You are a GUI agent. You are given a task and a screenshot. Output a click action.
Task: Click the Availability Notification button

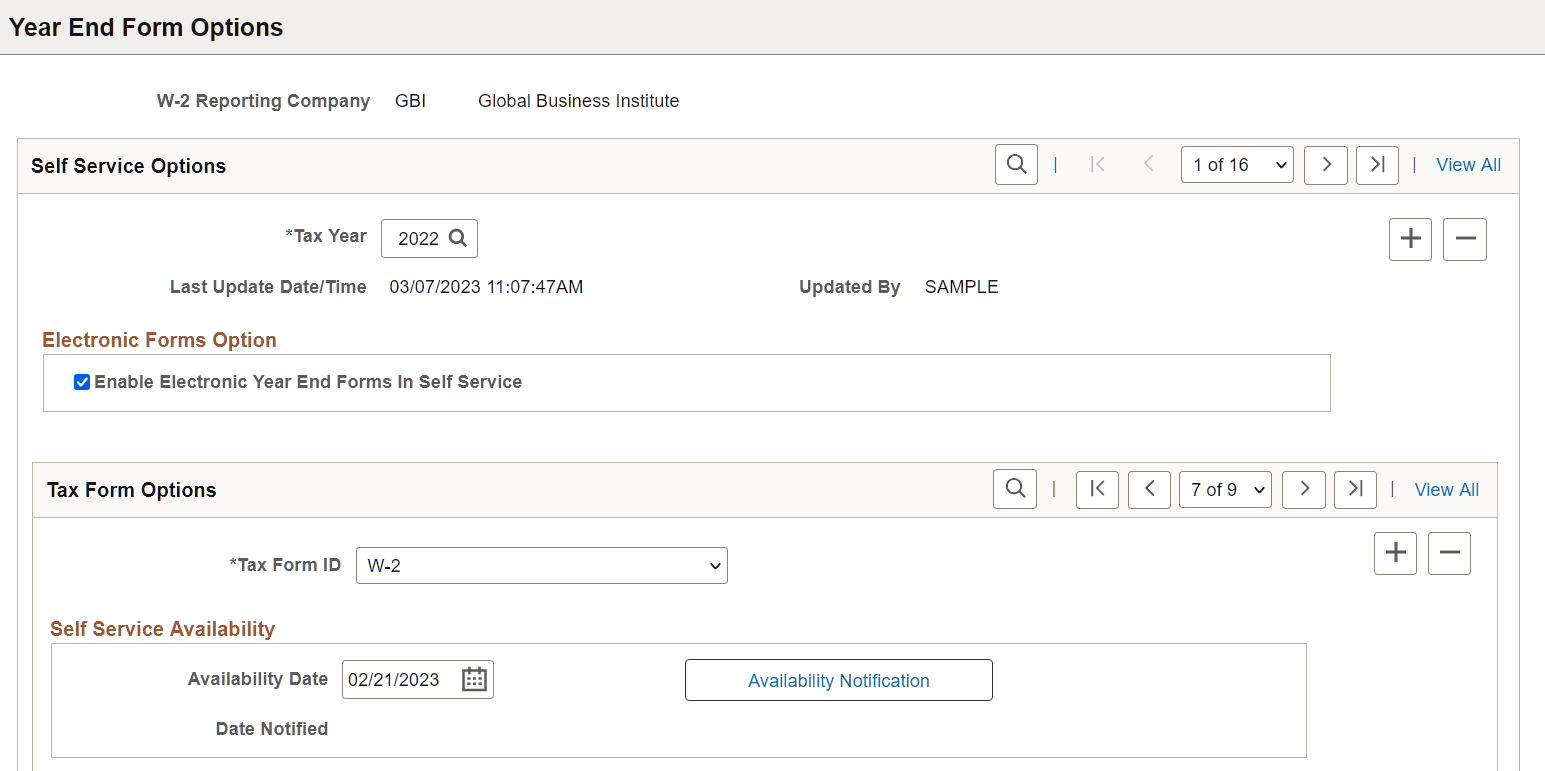click(838, 681)
